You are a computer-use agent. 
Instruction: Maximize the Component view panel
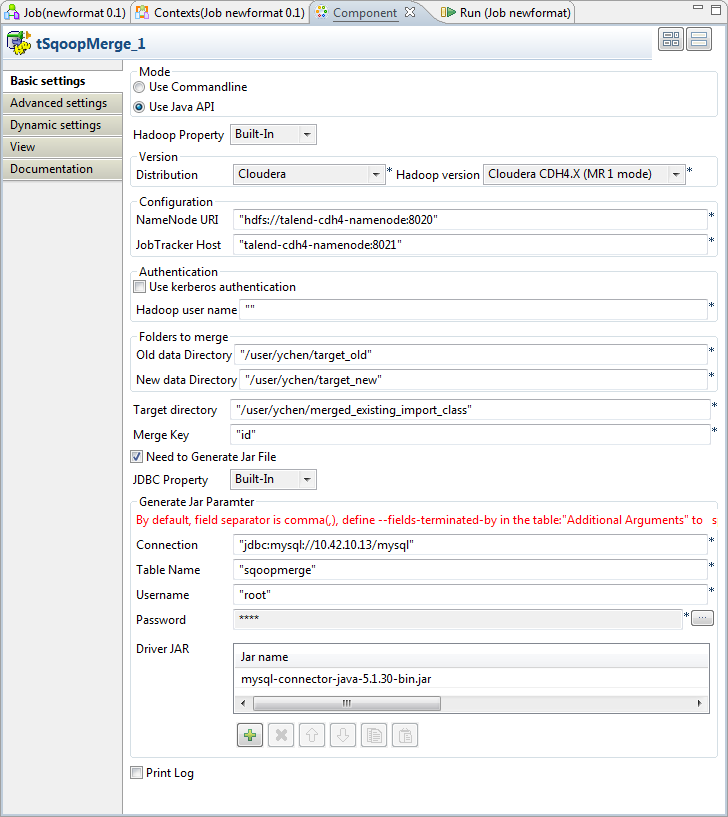point(714,8)
